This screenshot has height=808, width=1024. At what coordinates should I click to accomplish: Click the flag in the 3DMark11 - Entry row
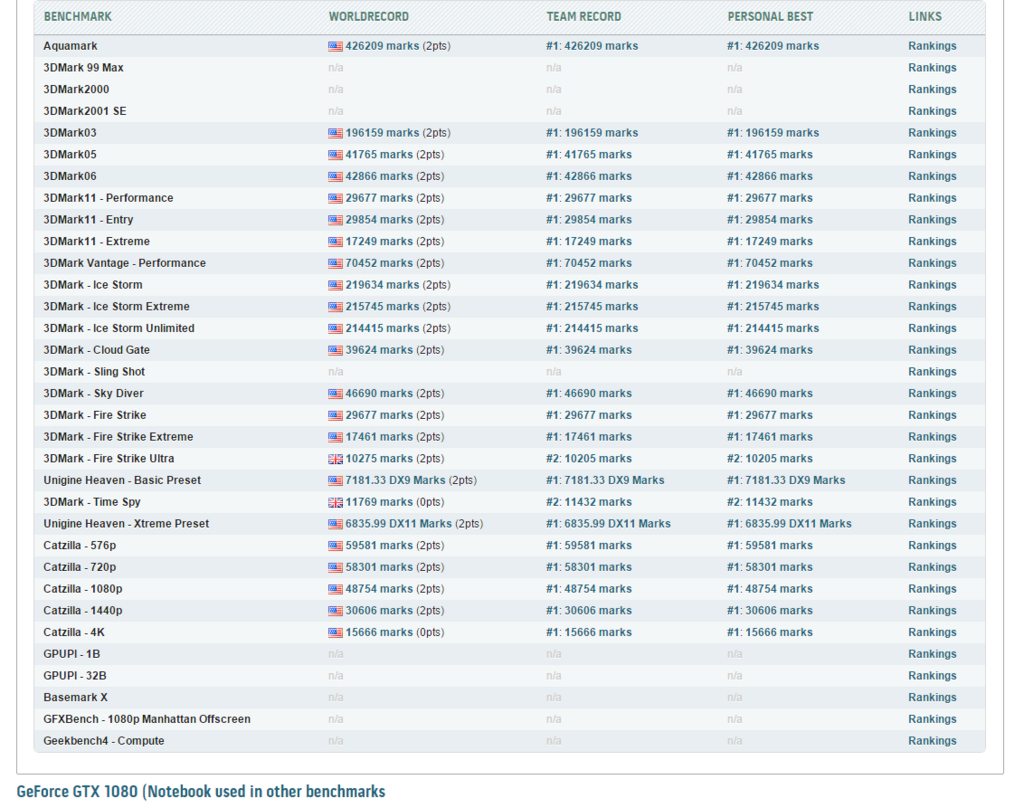[335, 220]
